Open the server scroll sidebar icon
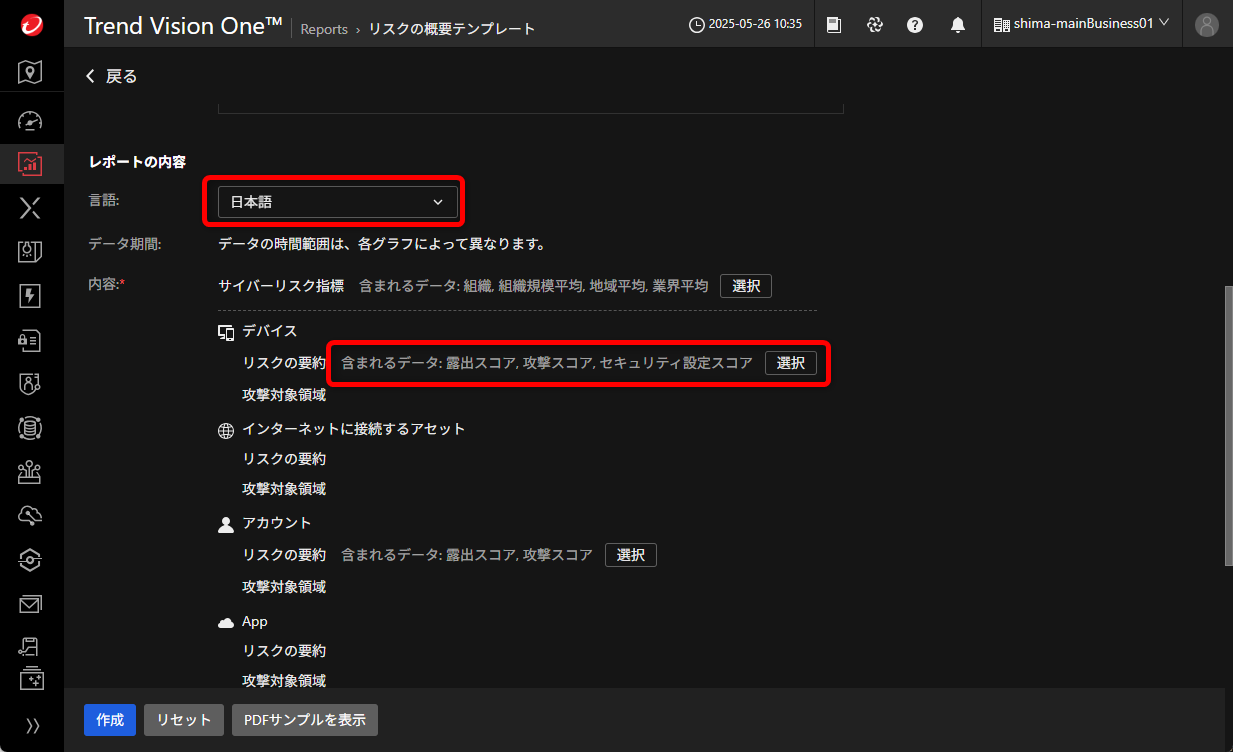 tap(31, 648)
